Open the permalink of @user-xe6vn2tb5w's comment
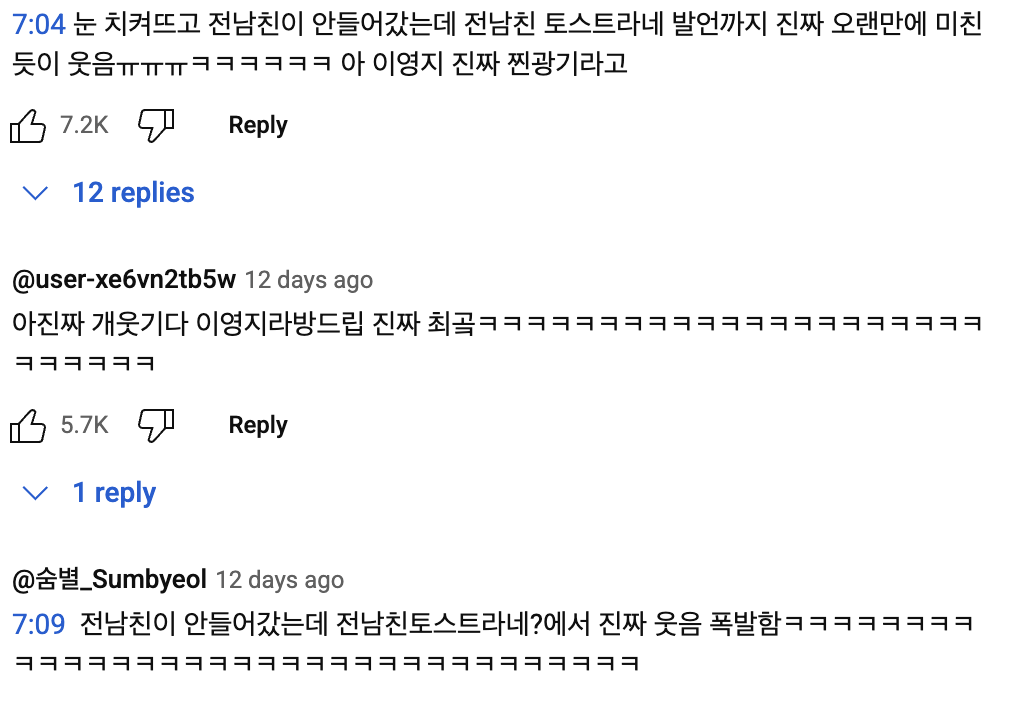1020x704 pixels. [308, 280]
